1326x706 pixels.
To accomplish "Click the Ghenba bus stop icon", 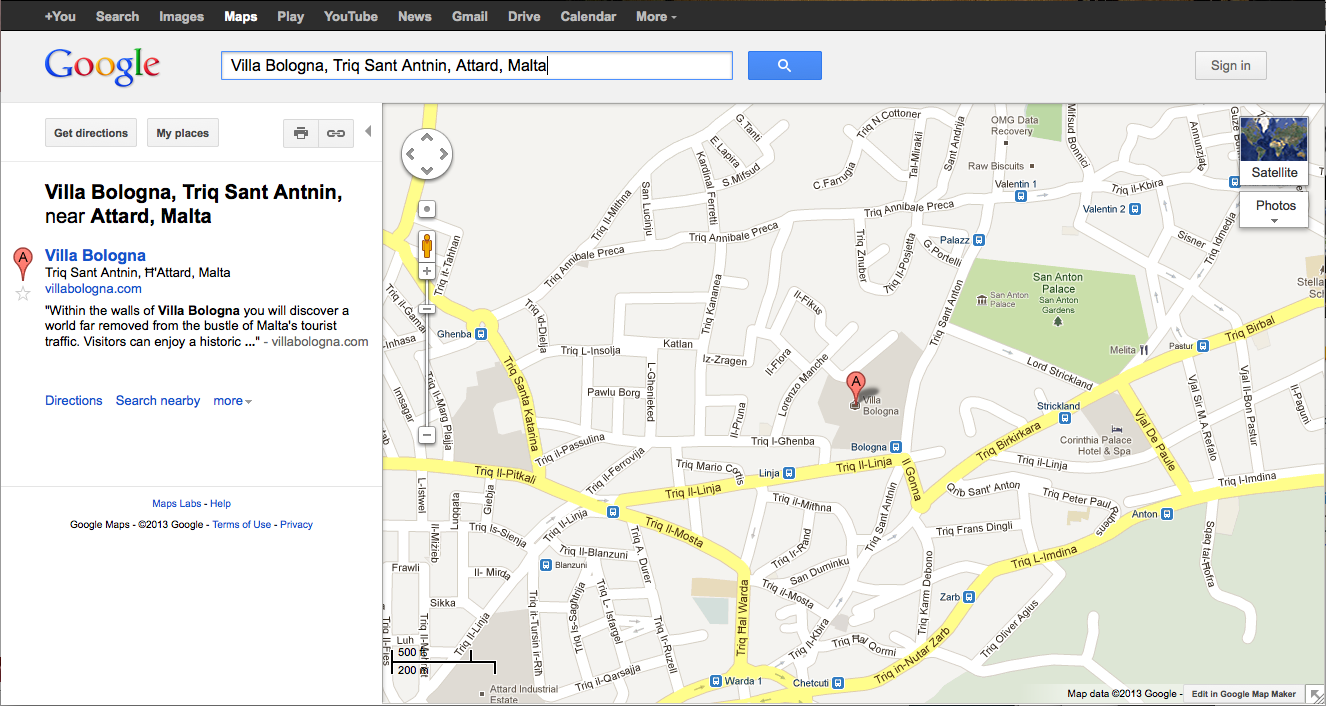I will pos(481,334).
